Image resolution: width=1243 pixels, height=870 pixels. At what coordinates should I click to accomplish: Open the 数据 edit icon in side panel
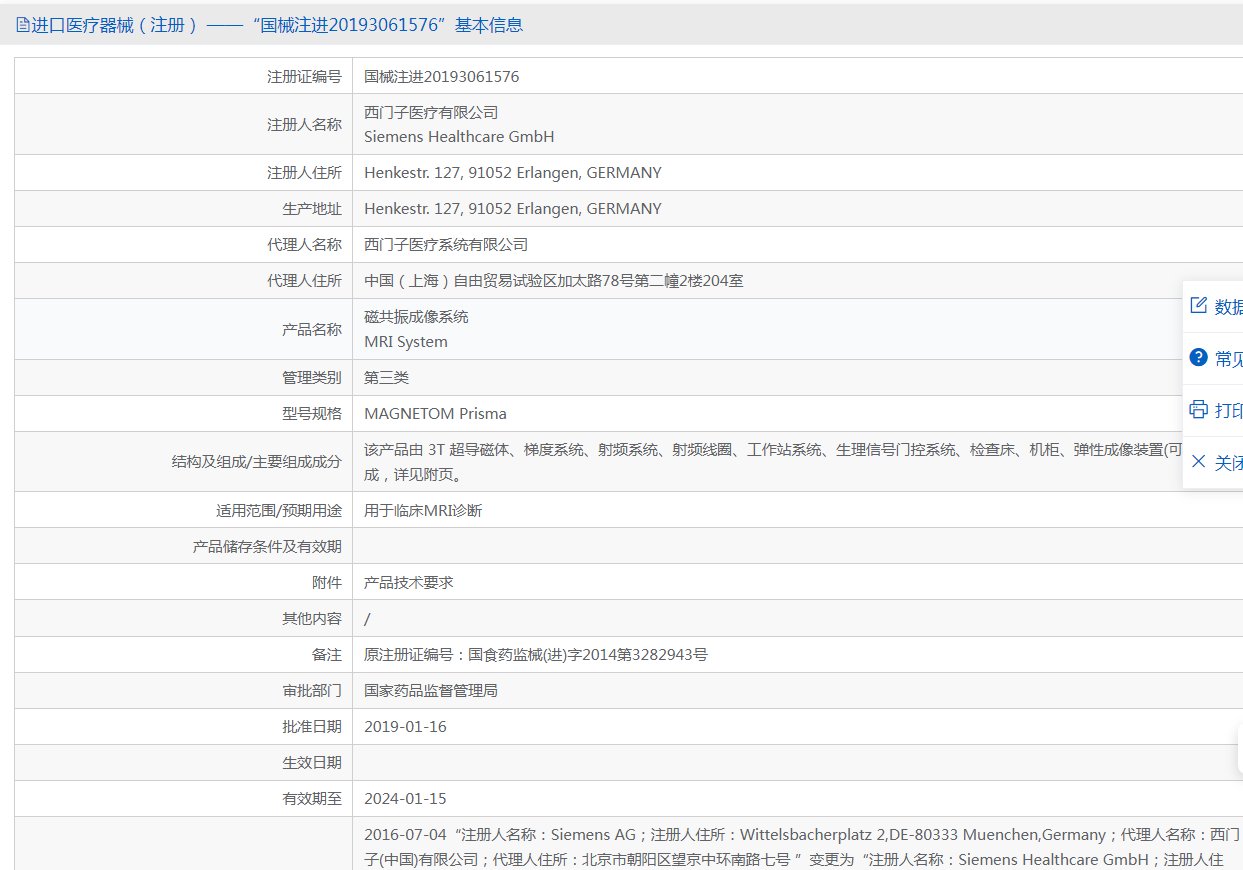tap(1198, 306)
